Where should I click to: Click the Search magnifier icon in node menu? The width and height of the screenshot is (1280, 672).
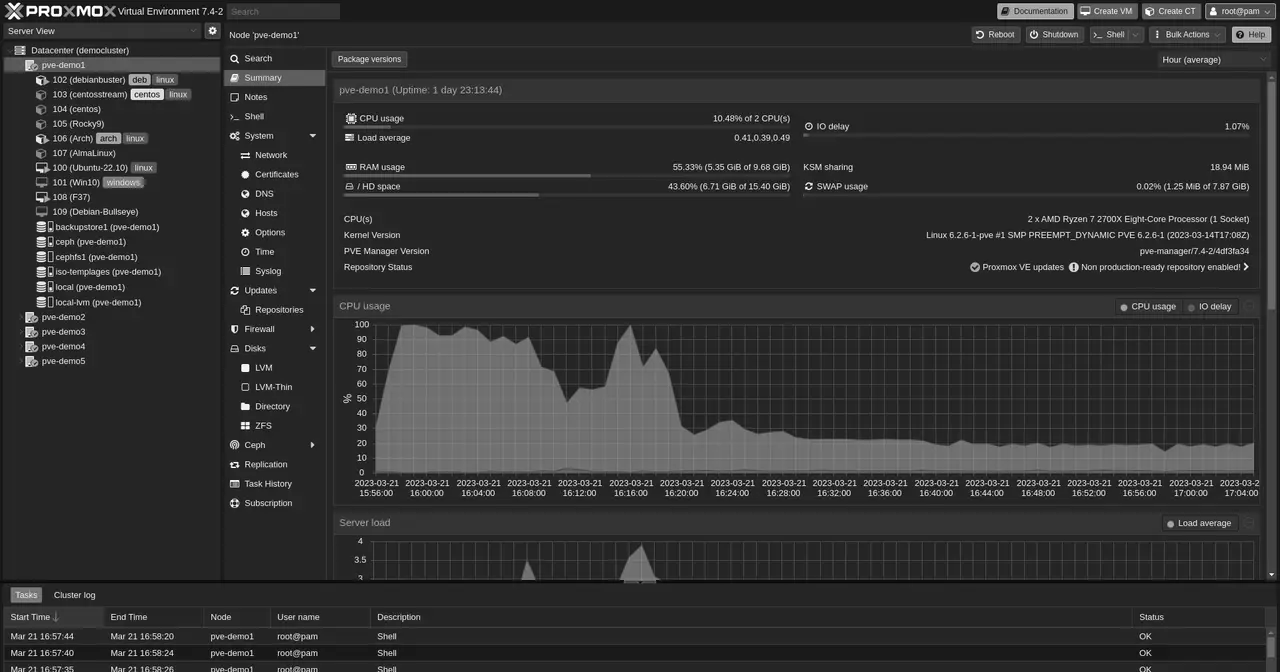235,59
